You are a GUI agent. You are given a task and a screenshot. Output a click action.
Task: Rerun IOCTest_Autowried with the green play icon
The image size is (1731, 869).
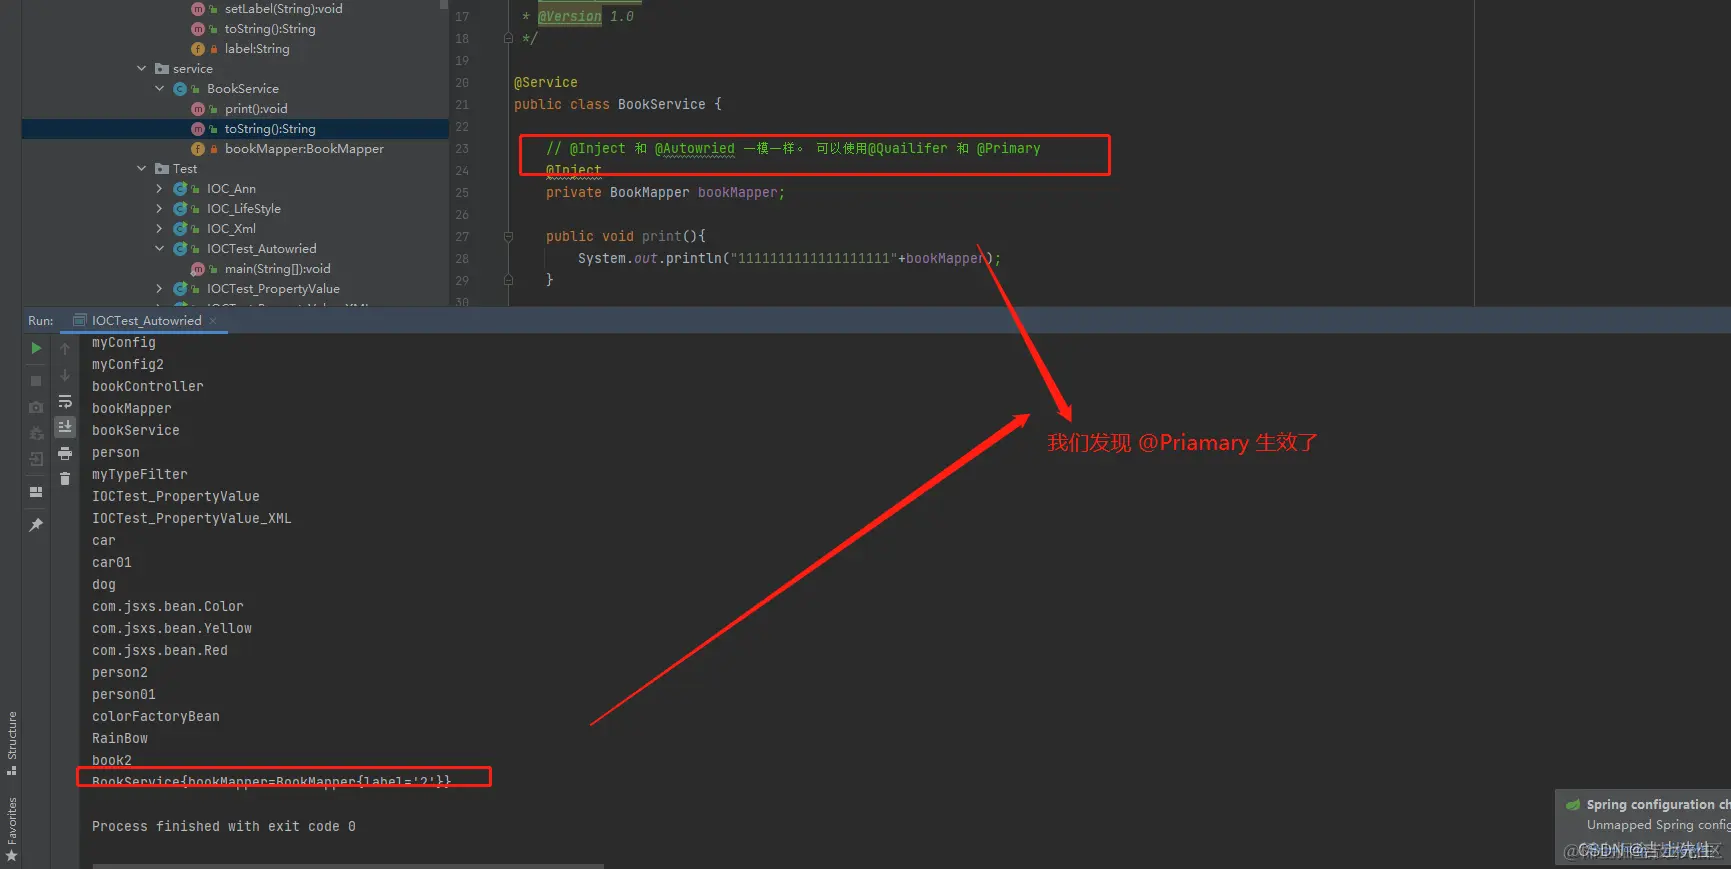36,348
